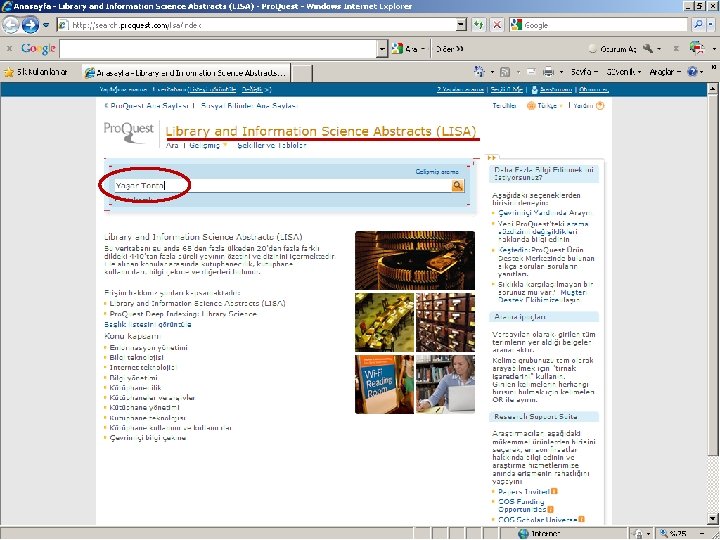This screenshot has height=540, width=720.
Task: Click the magnifier beside the Google search box
Action: (x=698, y=25)
